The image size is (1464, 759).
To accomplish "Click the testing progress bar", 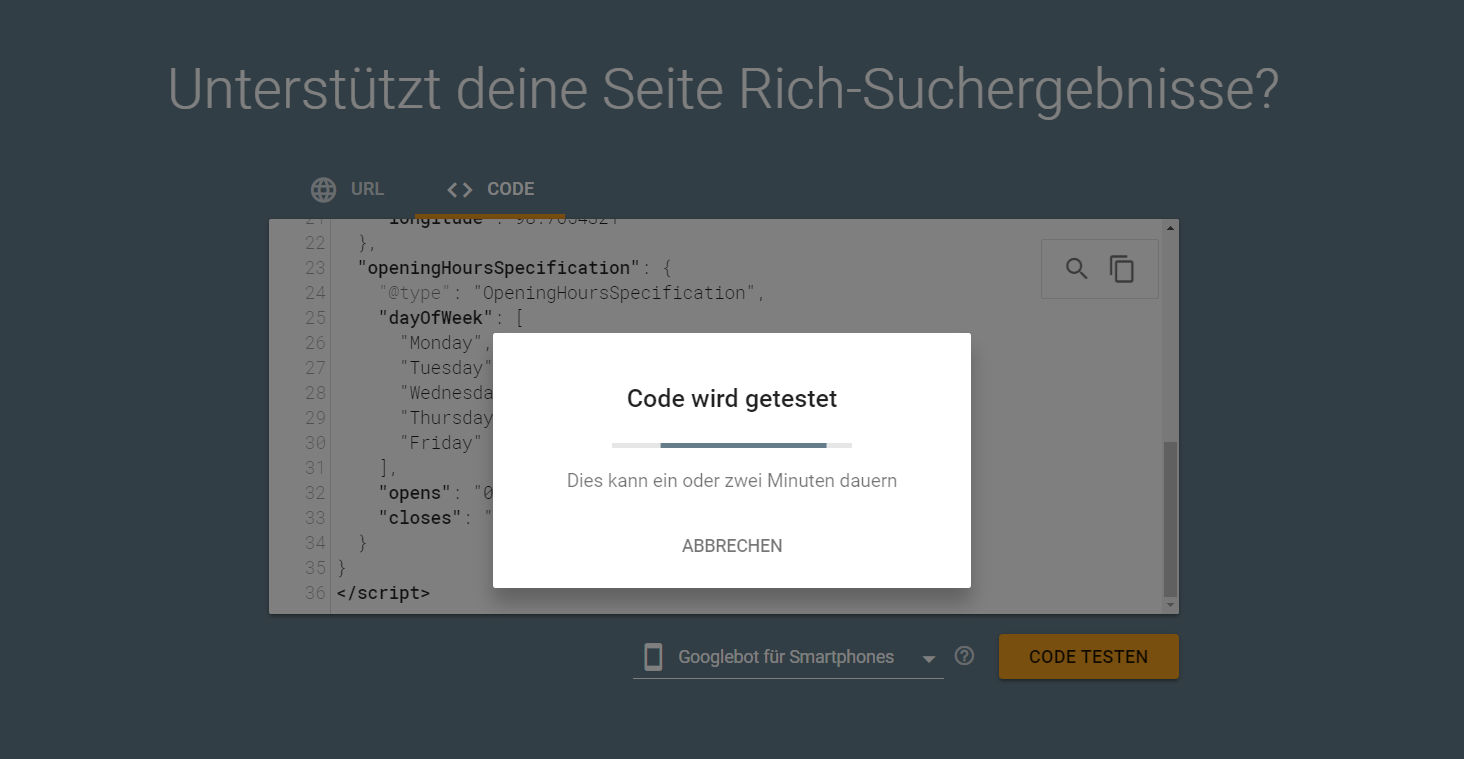I will [x=732, y=445].
